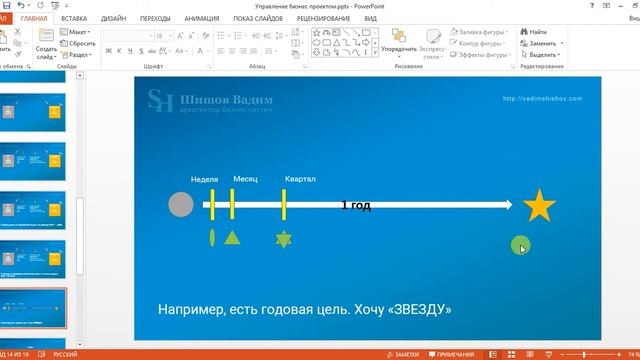Select the text box shape in gallery
The width and height of the screenshot is (640, 360).
click(336, 33)
